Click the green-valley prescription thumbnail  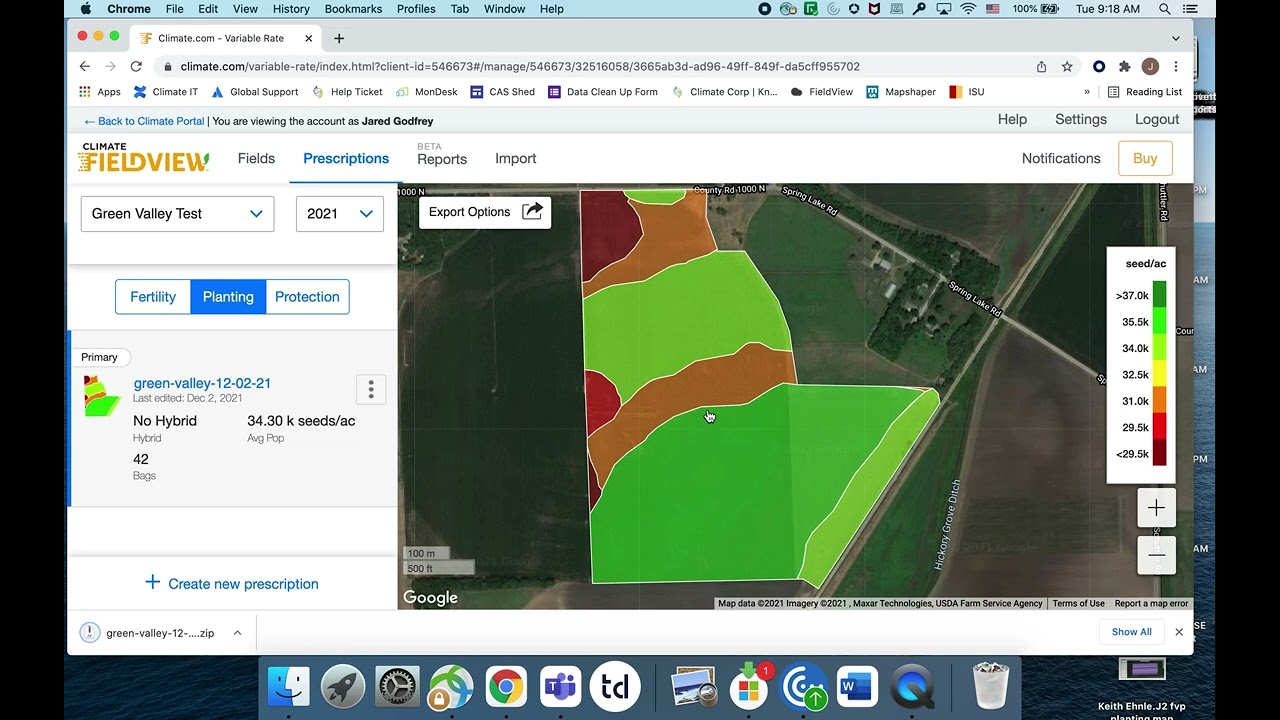[x=102, y=396]
